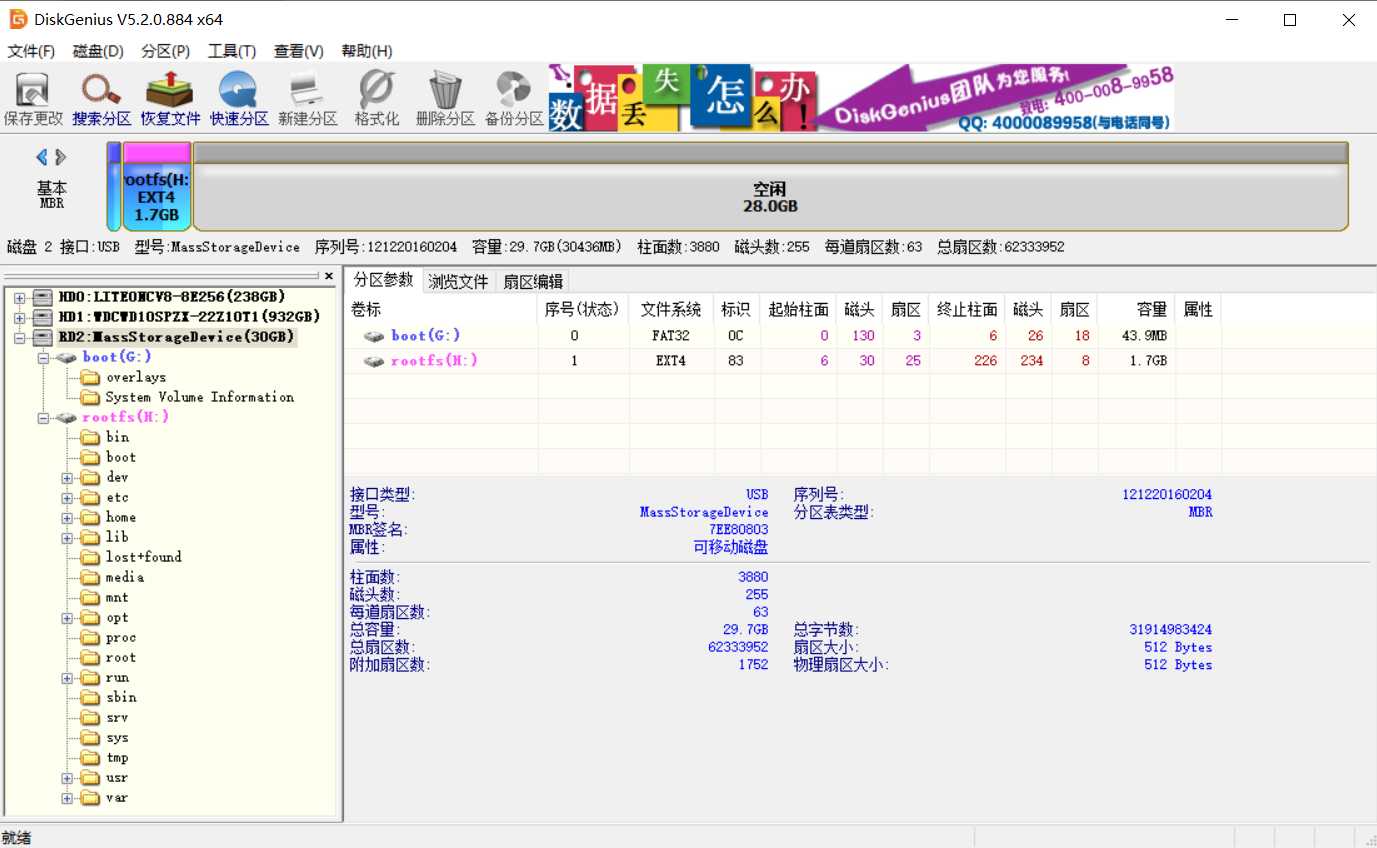Click the FAT32 file system cell

point(671,336)
